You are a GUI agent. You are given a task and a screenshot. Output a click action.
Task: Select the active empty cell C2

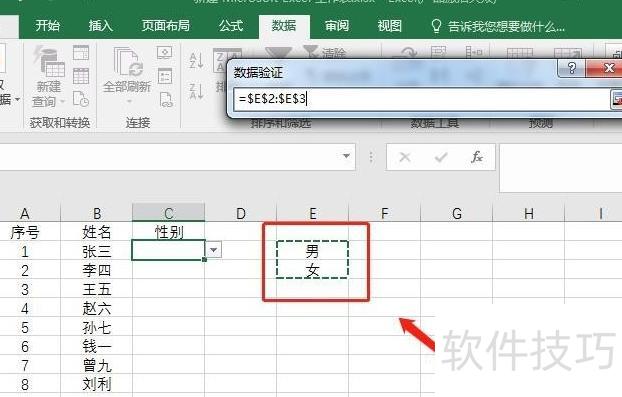[x=169, y=250]
